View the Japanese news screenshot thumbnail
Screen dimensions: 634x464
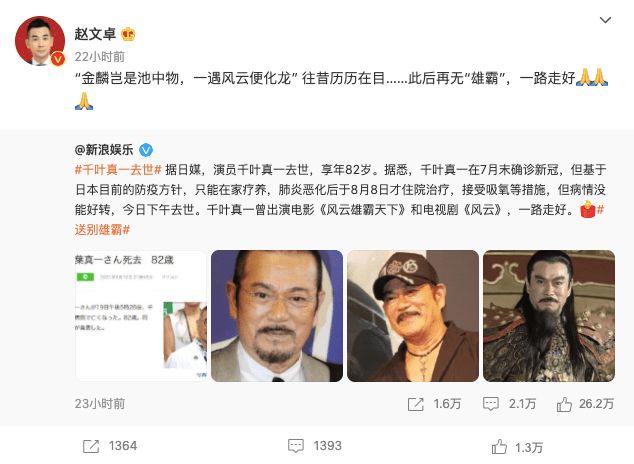pyautogui.click(x=141, y=316)
